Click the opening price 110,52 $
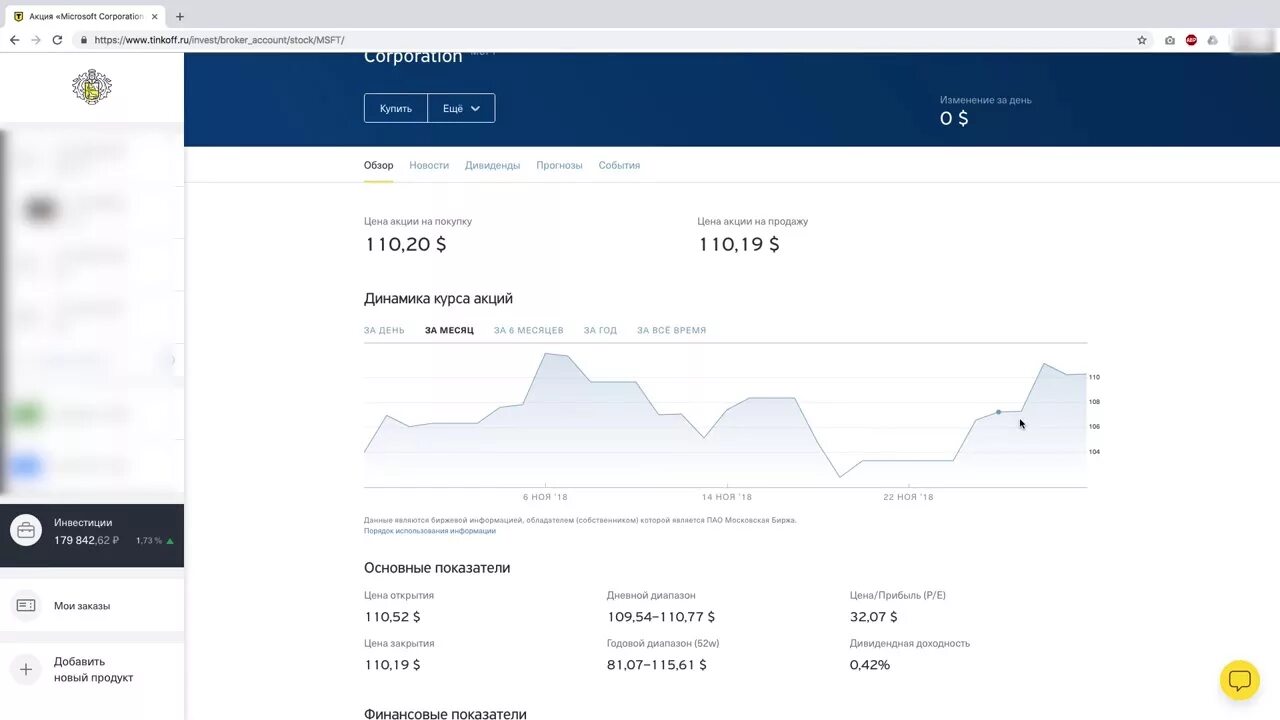This screenshot has width=1280, height=720. pyautogui.click(x=392, y=617)
